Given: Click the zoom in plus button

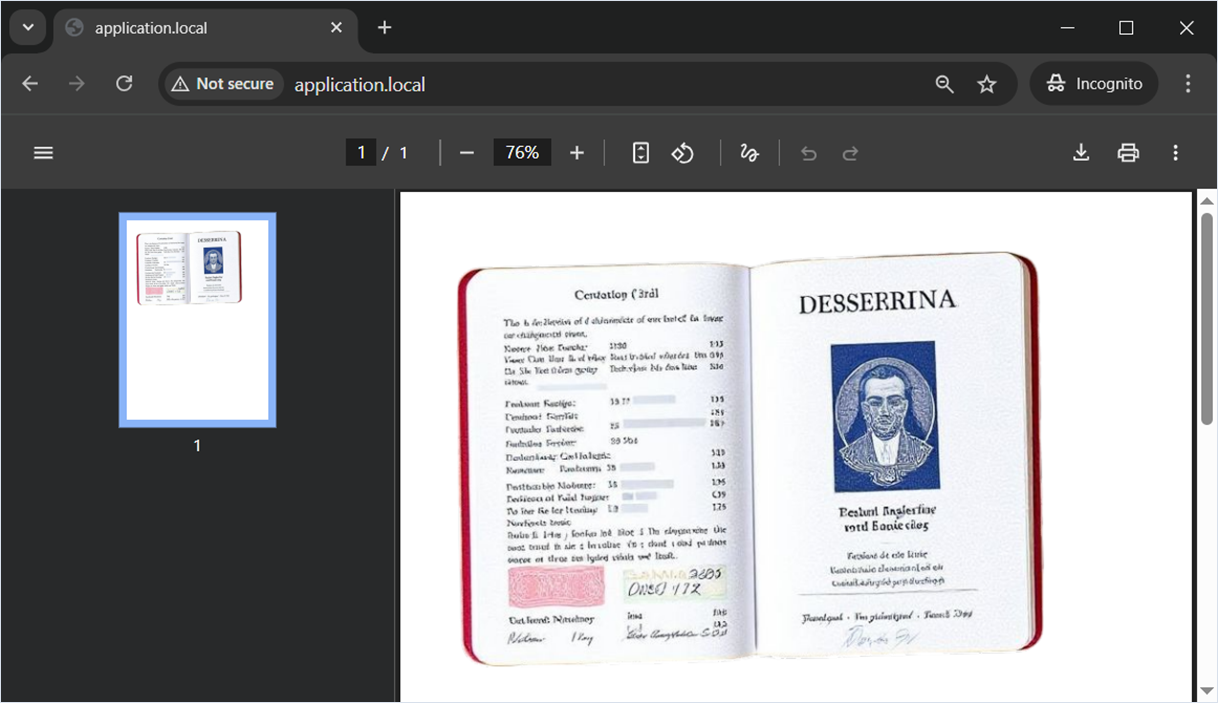Looking at the screenshot, I should [577, 153].
